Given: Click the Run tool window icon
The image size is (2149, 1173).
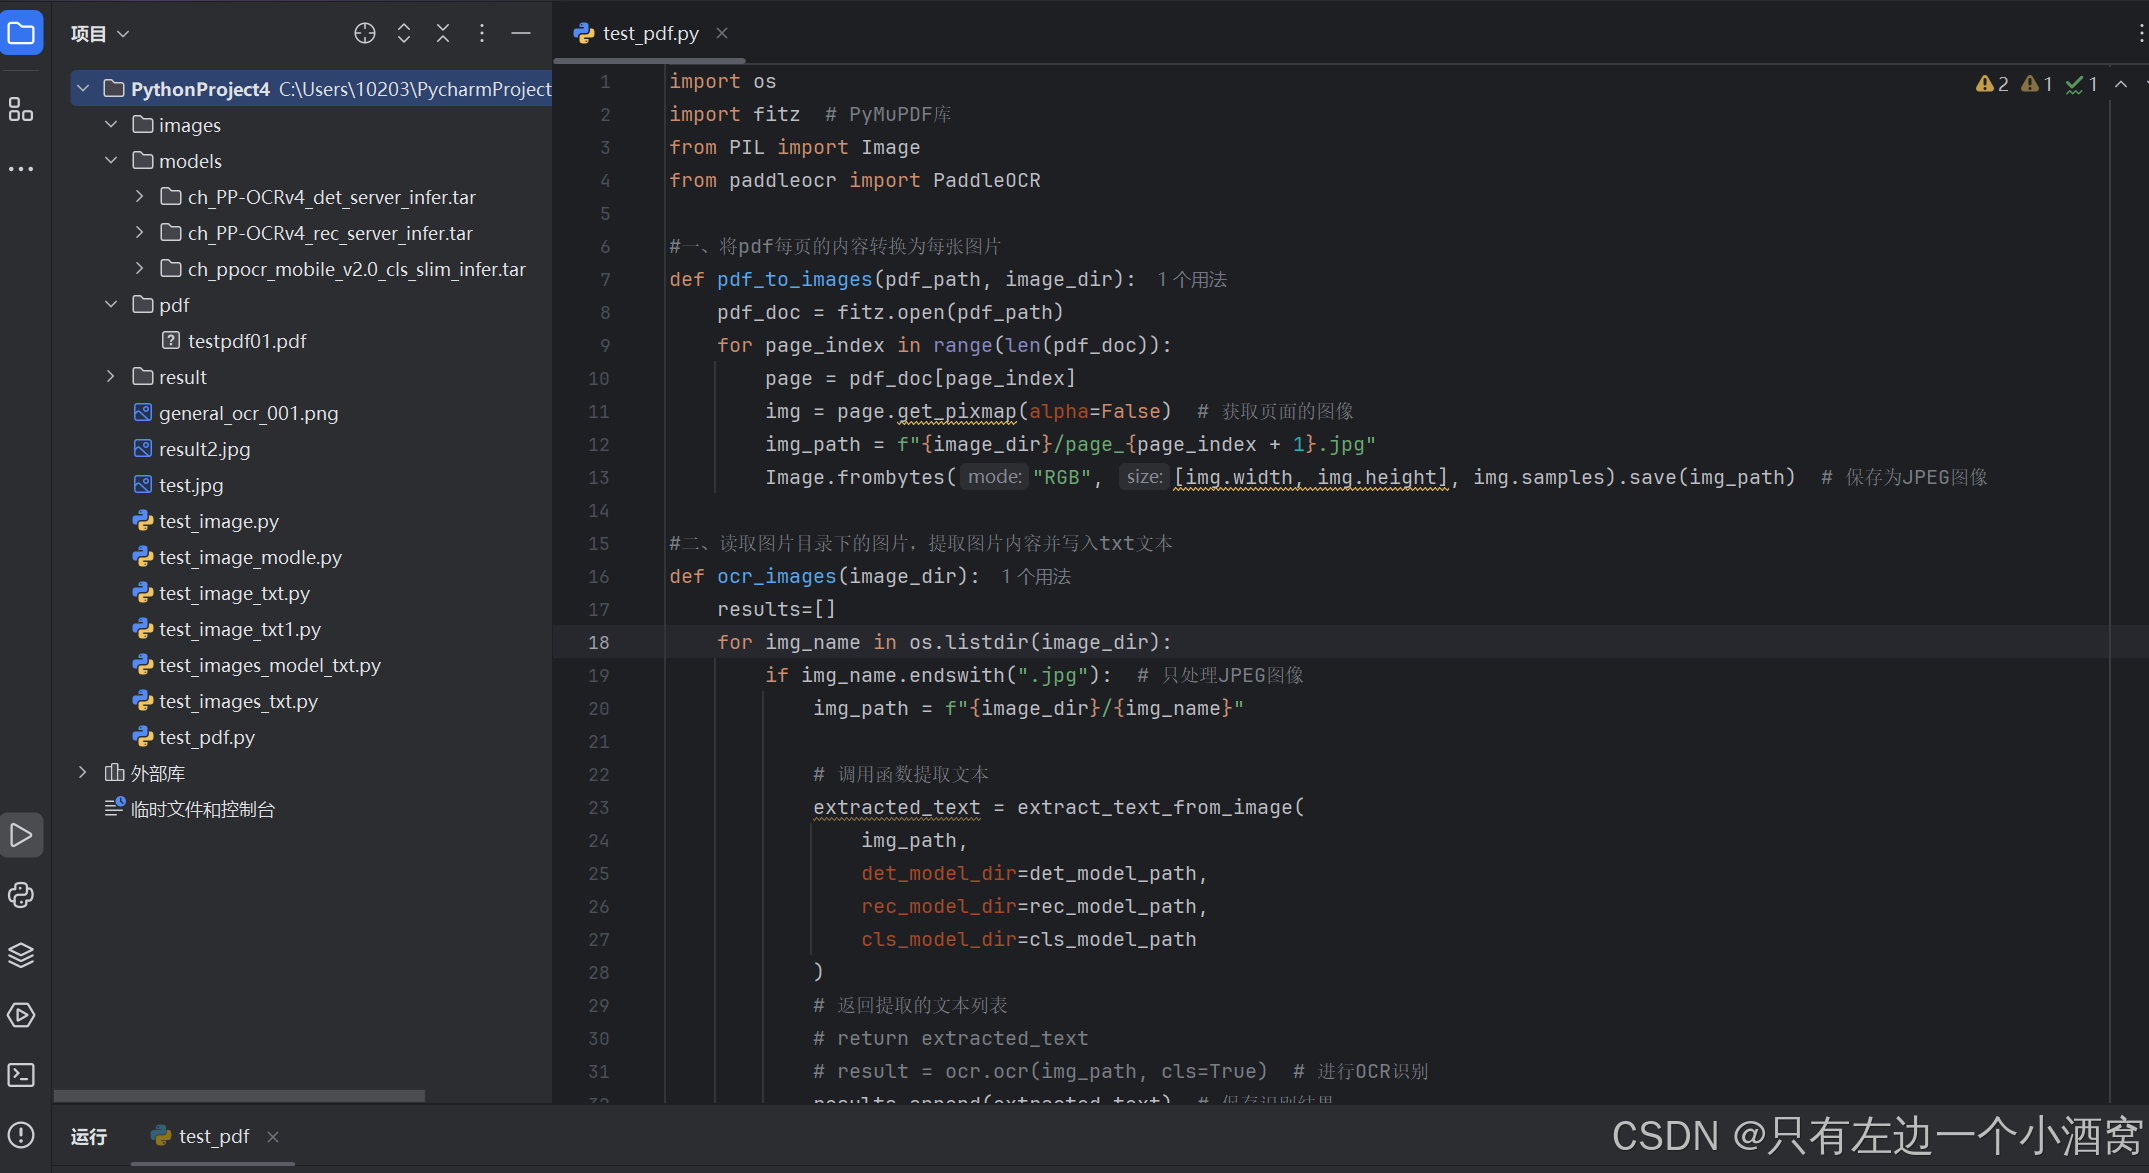Looking at the screenshot, I should coord(21,835).
